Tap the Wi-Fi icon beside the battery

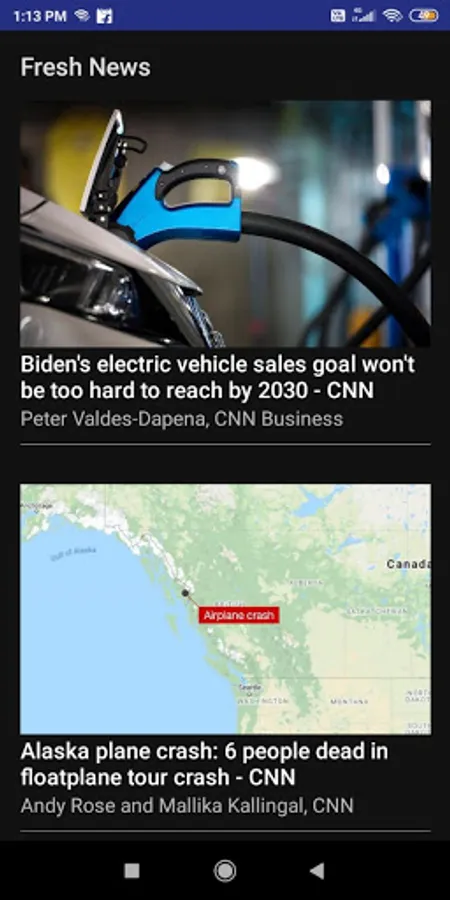click(x=393, y=15)
